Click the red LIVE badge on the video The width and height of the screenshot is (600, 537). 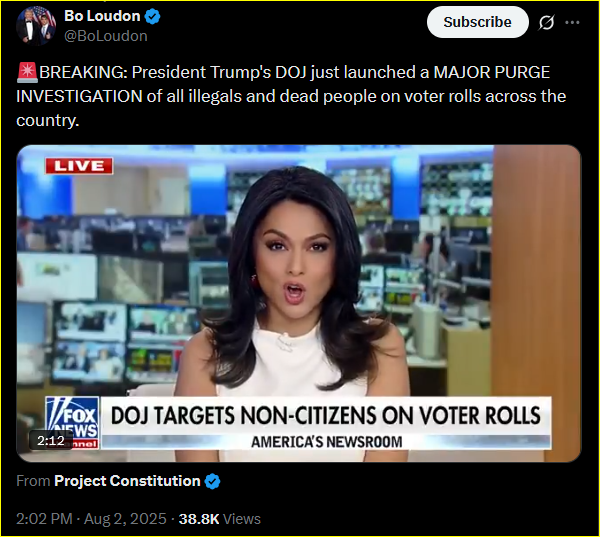[x=79, y=166]
